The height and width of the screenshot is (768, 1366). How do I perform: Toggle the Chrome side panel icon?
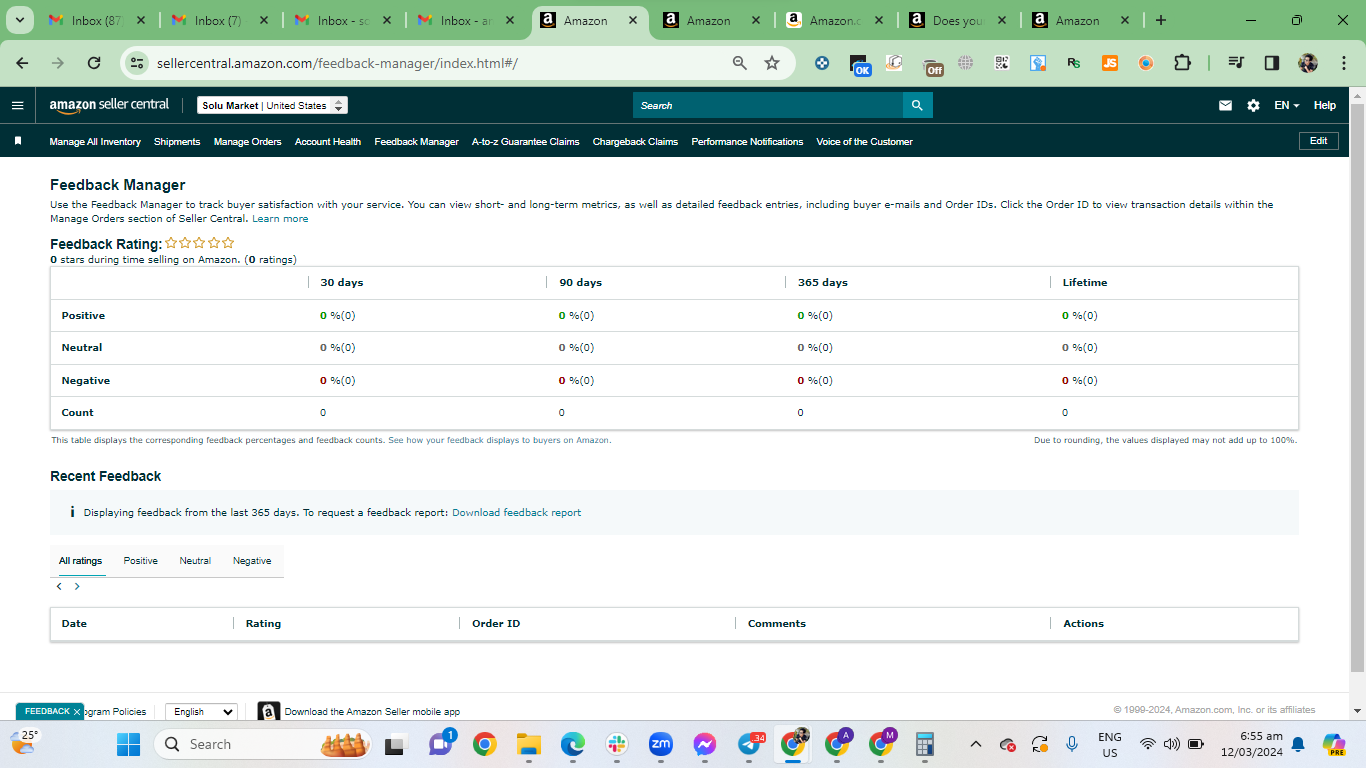coord(1272,63)
